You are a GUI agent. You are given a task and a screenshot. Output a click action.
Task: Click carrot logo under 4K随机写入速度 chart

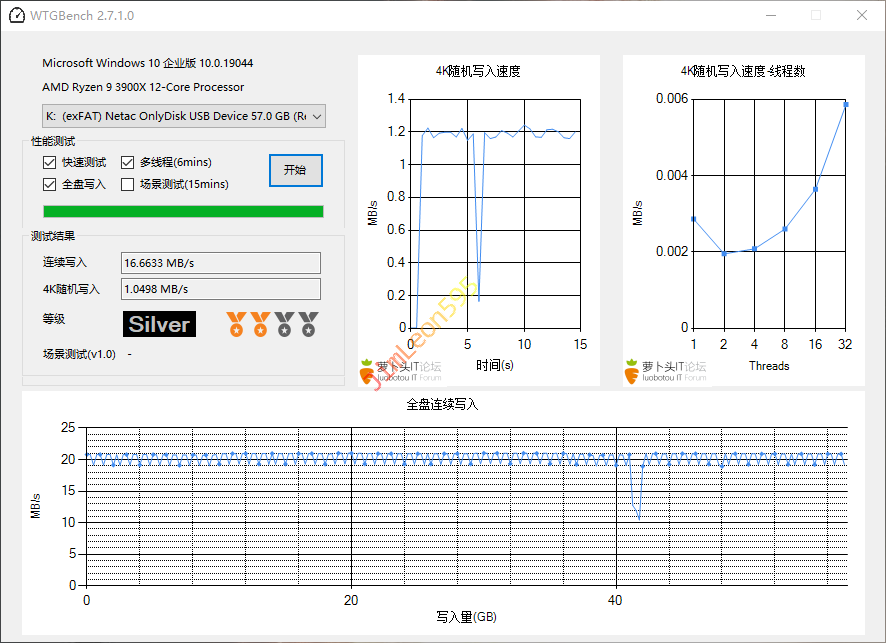click(x=368, y=370)
